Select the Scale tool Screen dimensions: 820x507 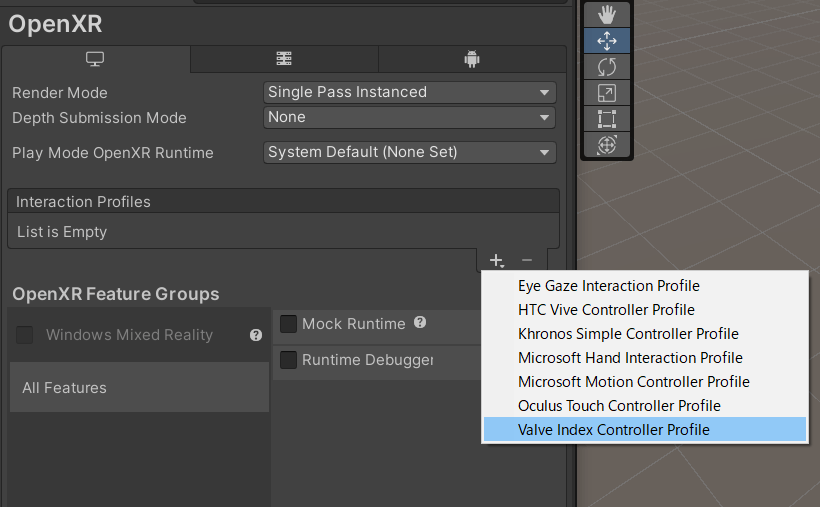click(x=607, y=93)
